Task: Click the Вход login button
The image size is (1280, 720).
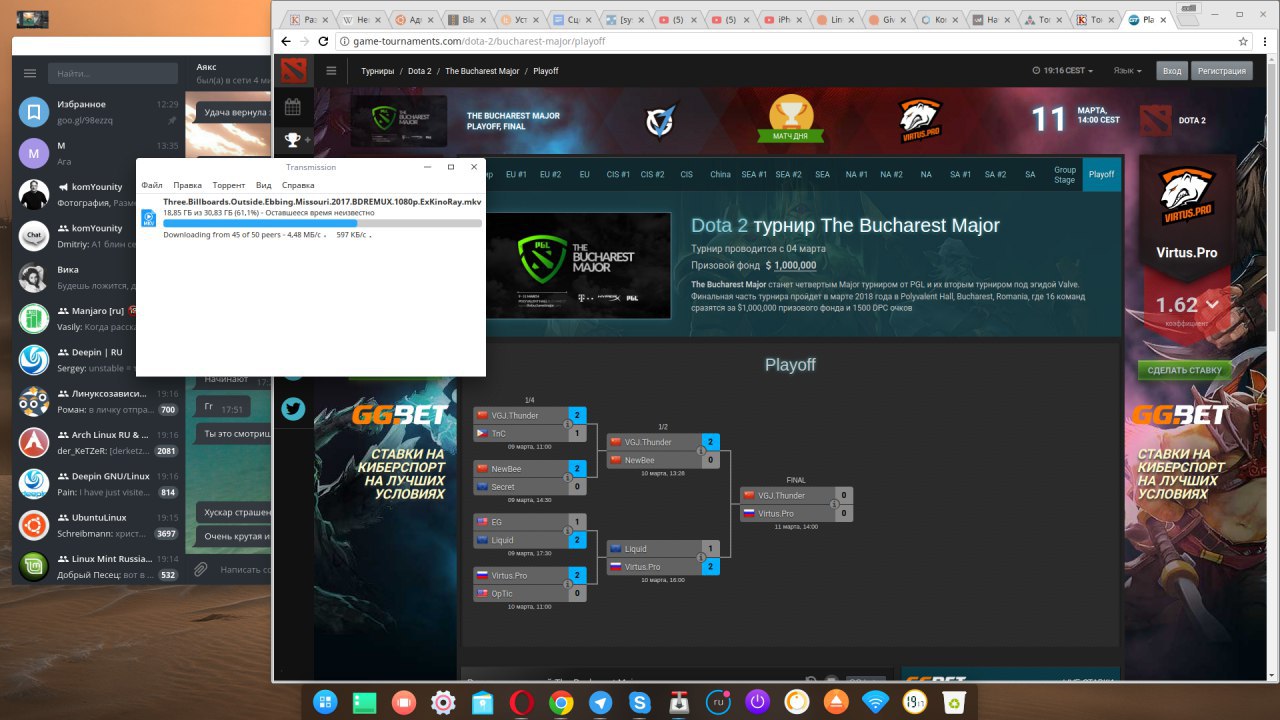Action: click(1171, 71)
